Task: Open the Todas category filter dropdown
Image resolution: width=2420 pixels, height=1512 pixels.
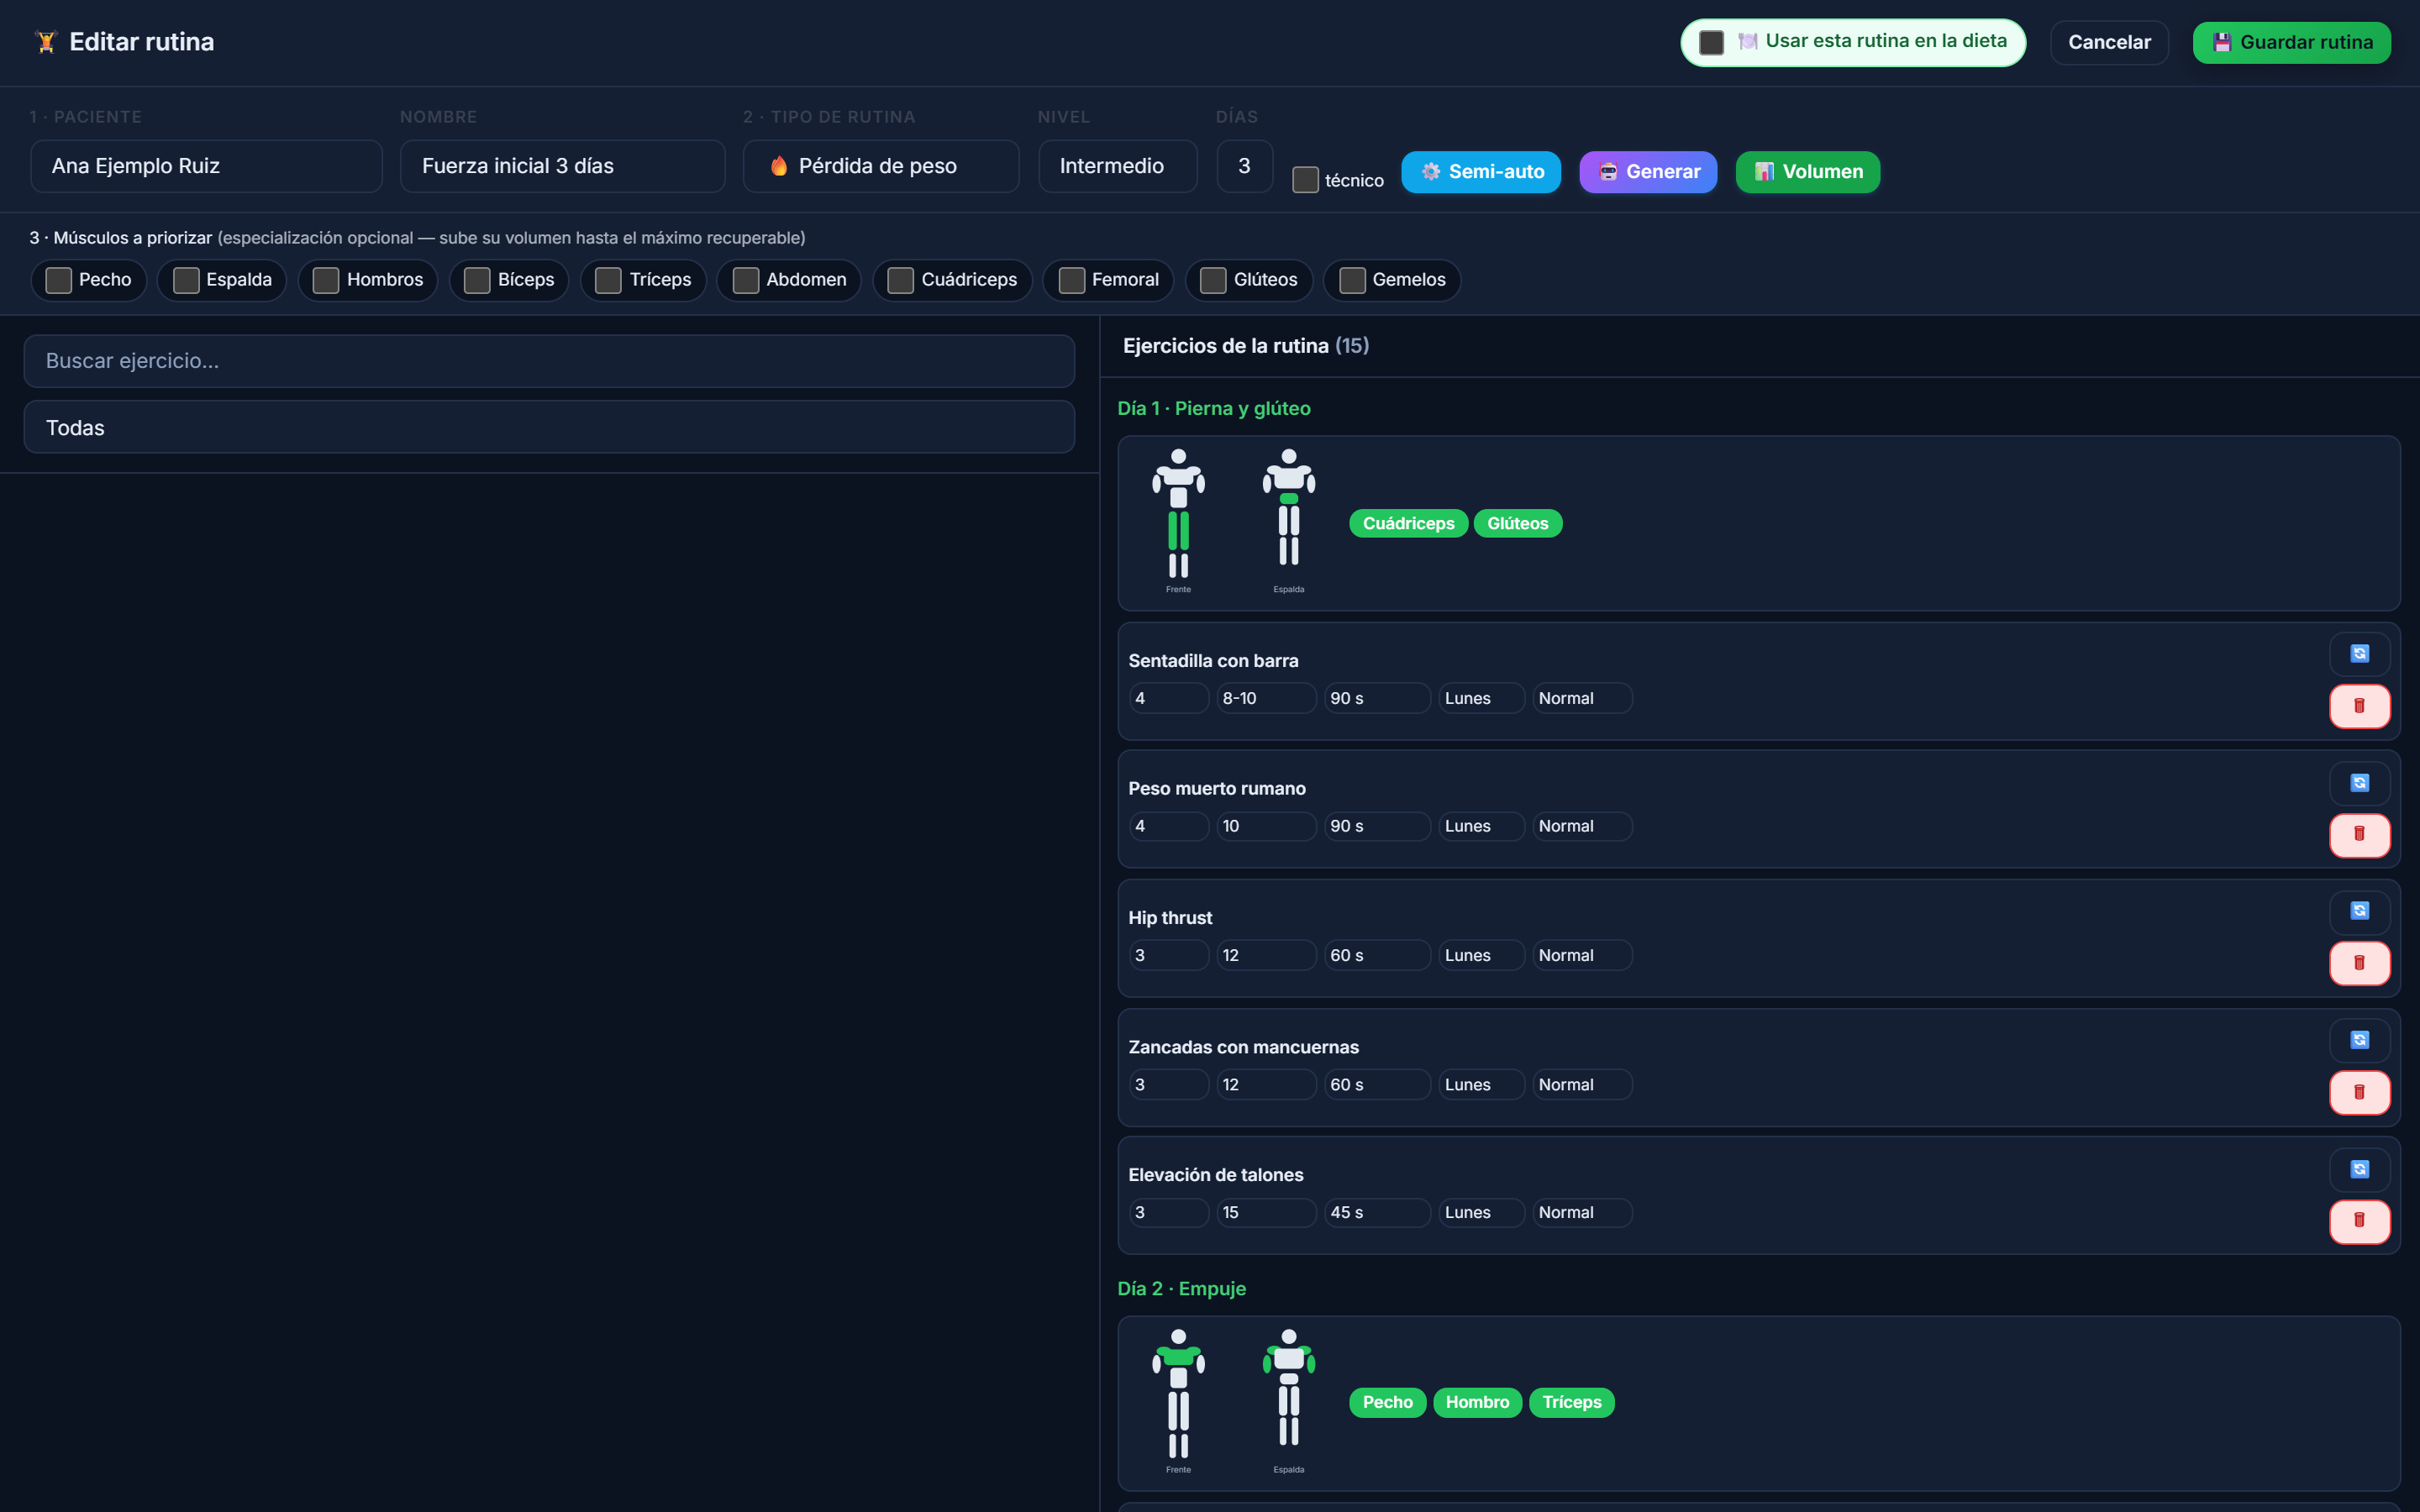Action: click(x=549, y=427)
